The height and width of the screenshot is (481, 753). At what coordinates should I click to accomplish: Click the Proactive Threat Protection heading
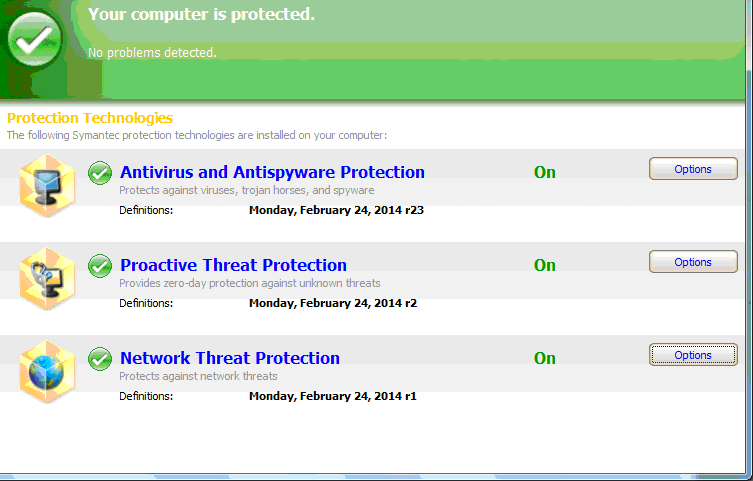(x=233, y=265)
